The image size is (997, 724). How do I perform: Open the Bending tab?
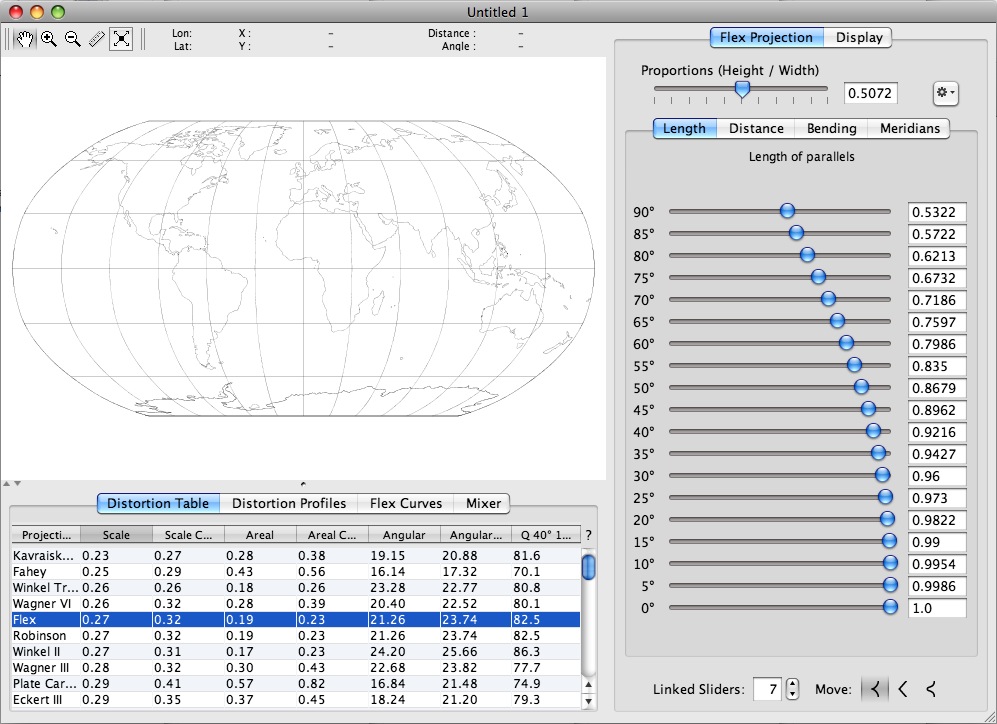pos(831,128)
